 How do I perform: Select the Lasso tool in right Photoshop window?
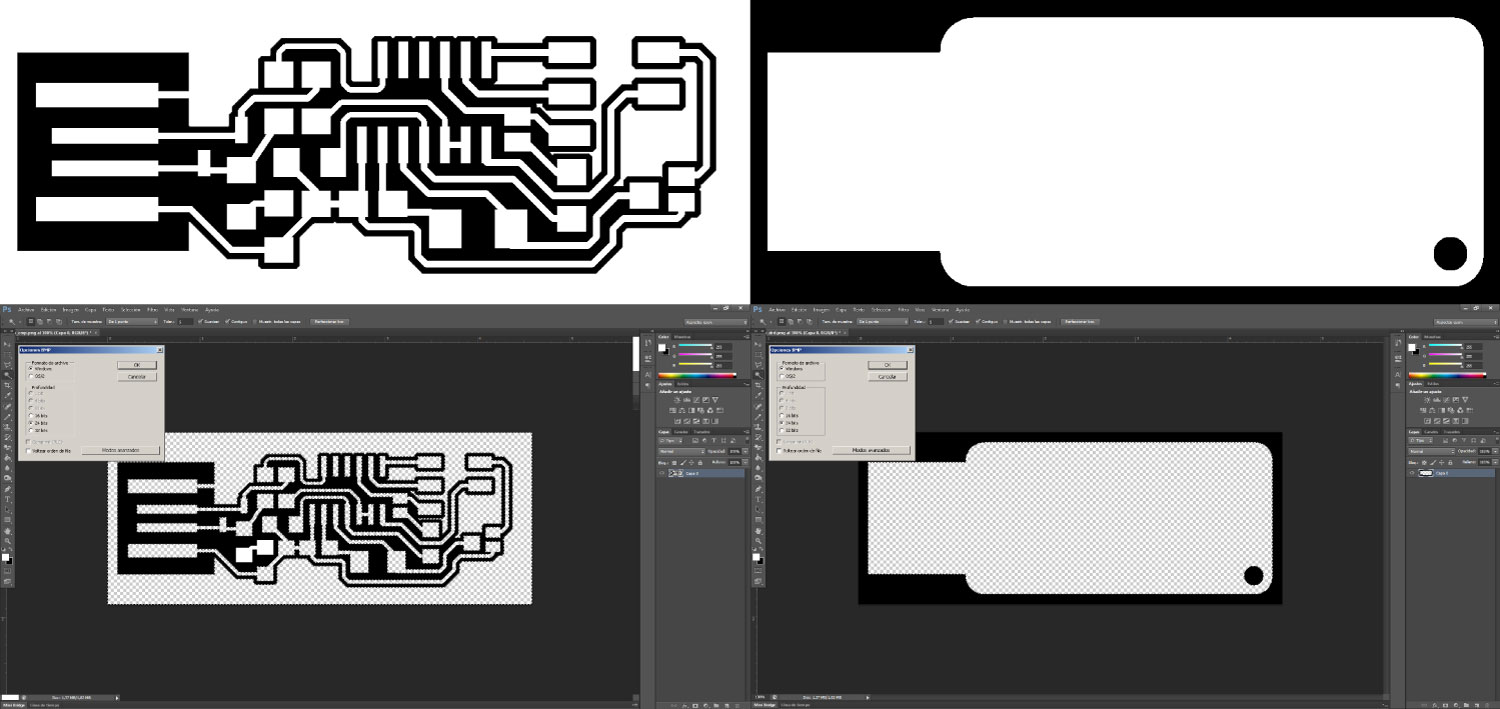coord(758,365)
